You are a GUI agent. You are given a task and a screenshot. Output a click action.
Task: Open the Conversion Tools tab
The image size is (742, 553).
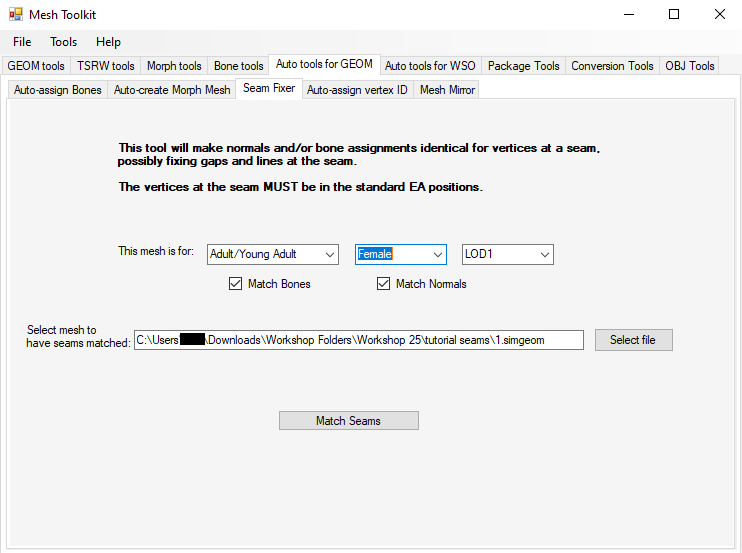(612, 66)
